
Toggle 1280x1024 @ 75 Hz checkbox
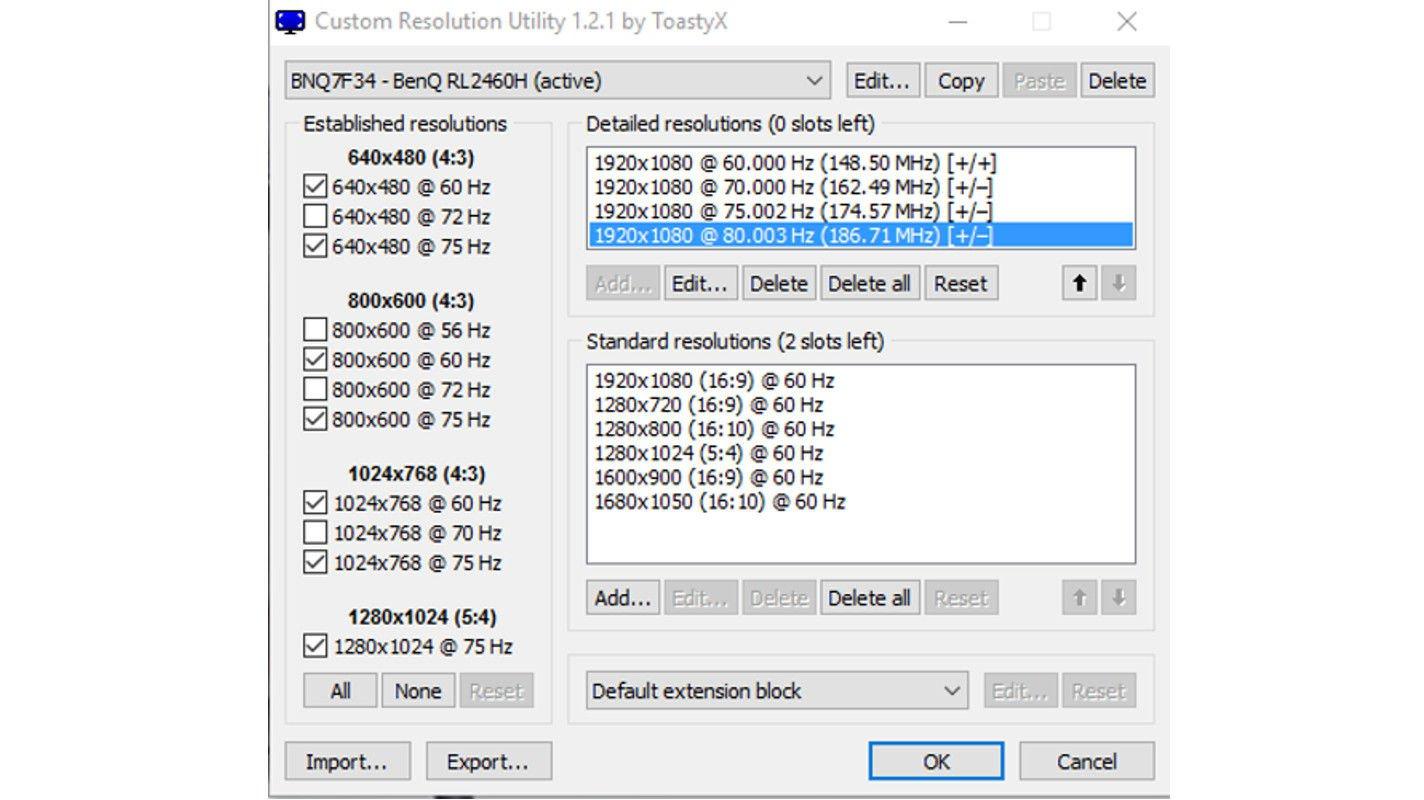click(x=315, y=647)
